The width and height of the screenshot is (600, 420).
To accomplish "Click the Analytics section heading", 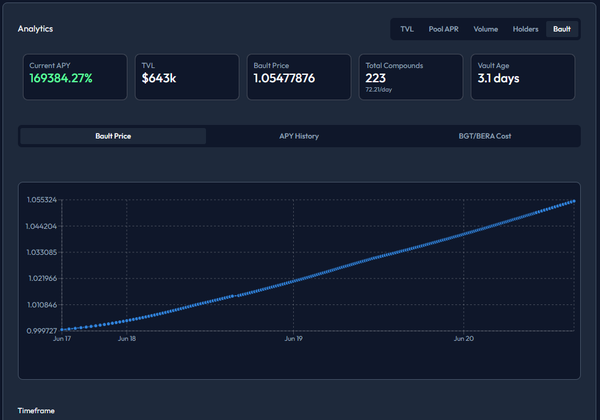I will 36,29.
